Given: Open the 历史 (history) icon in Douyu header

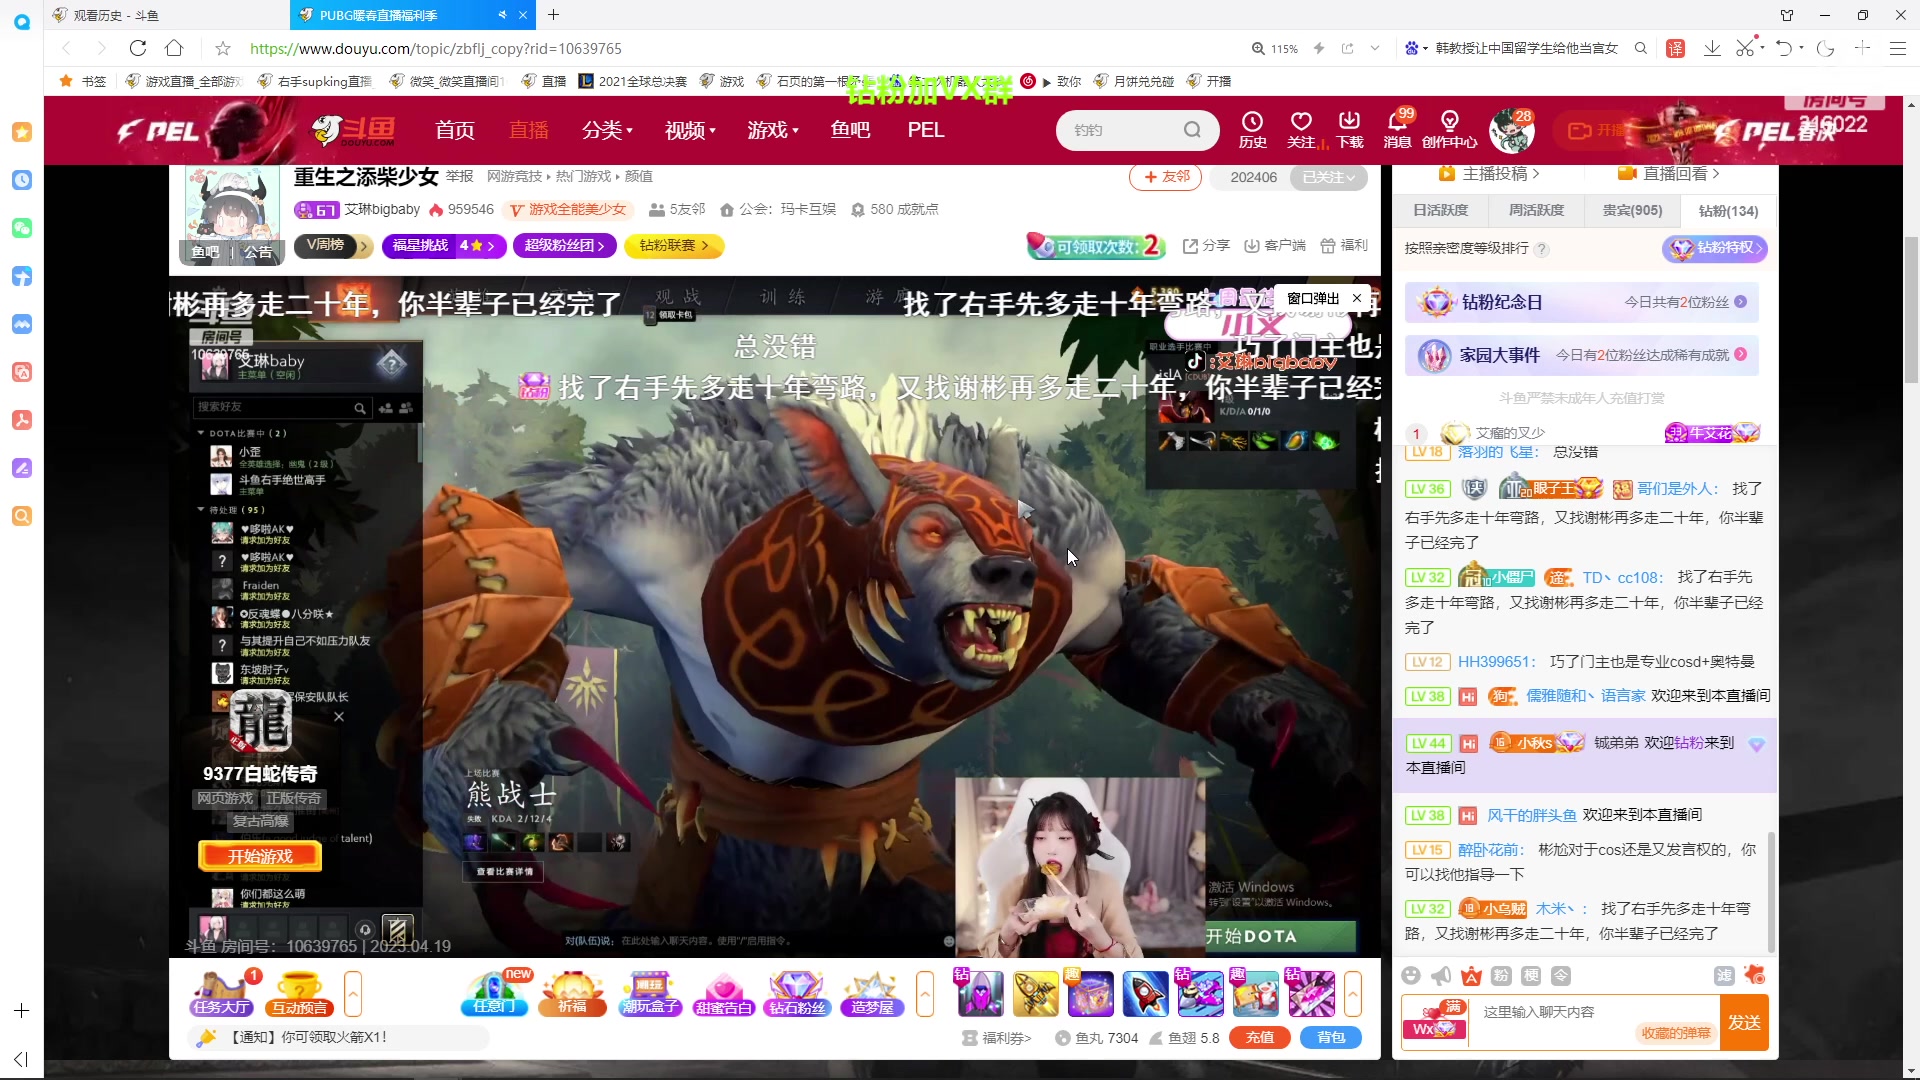Looking at the screenshot, I should [x=1252, y=130].
